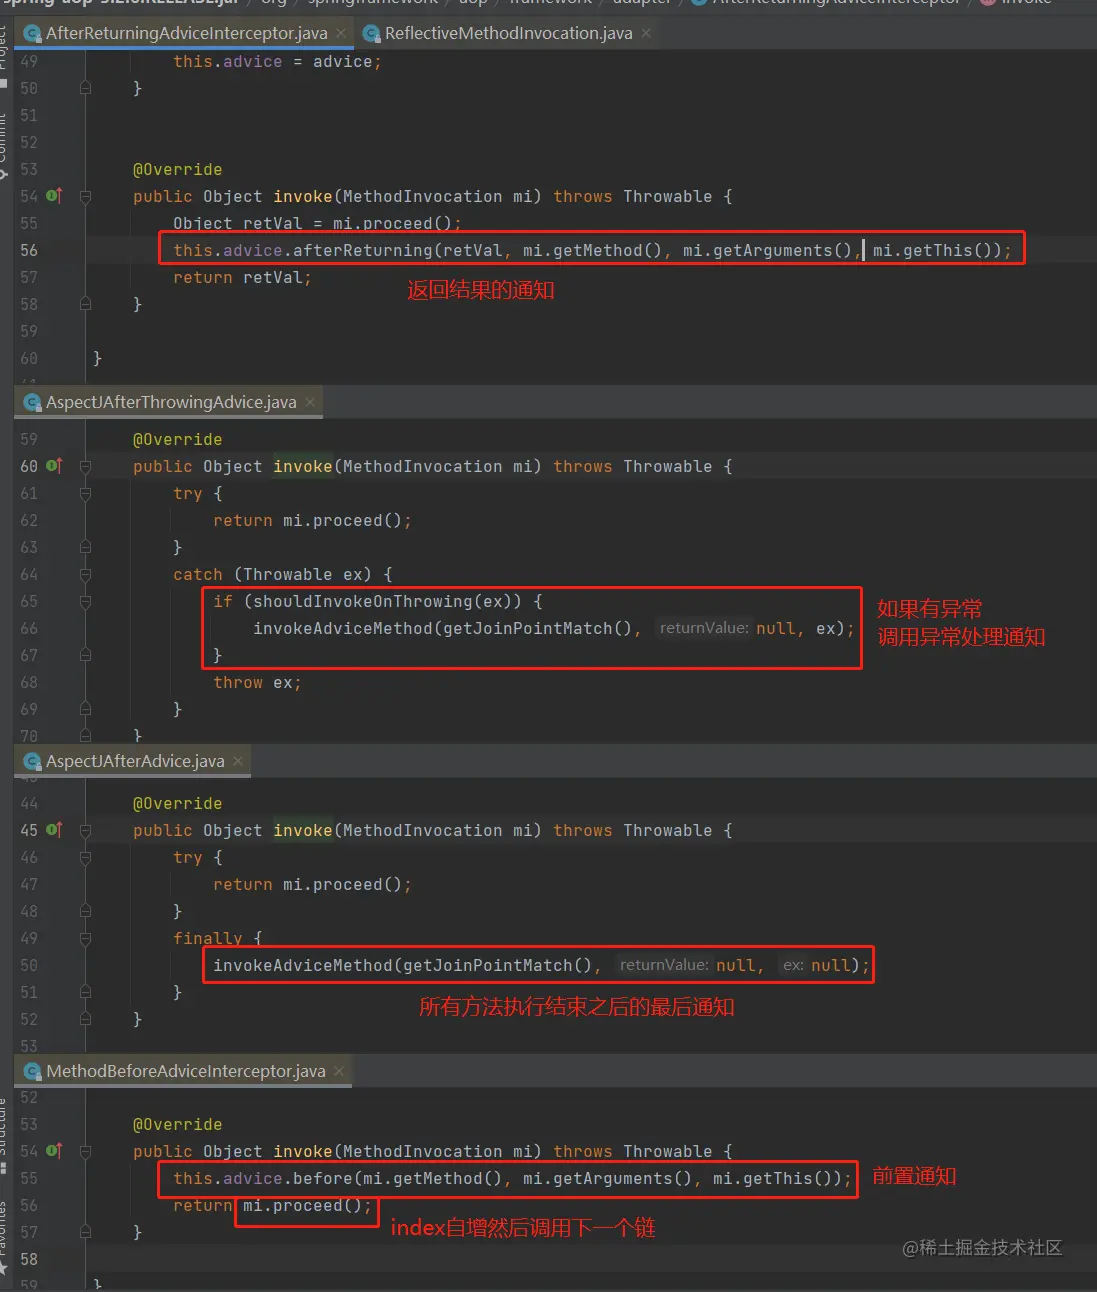Click the "this.advice = advice;" statement

(277, 61)
